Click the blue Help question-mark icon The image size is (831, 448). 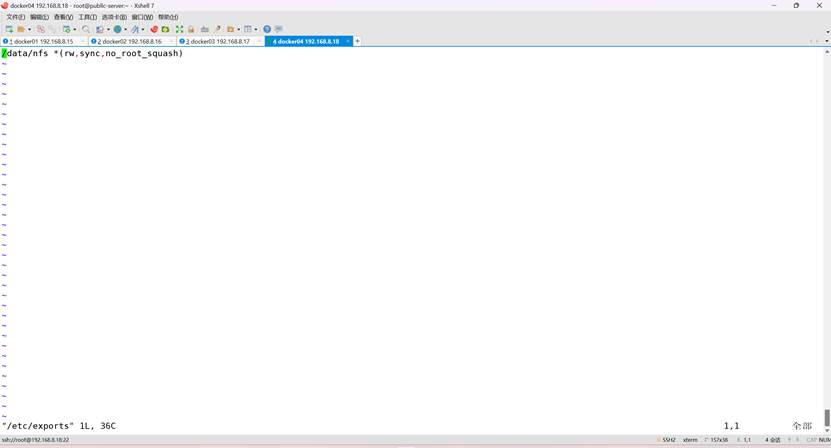pyautogui.click(x=267, y=29)
